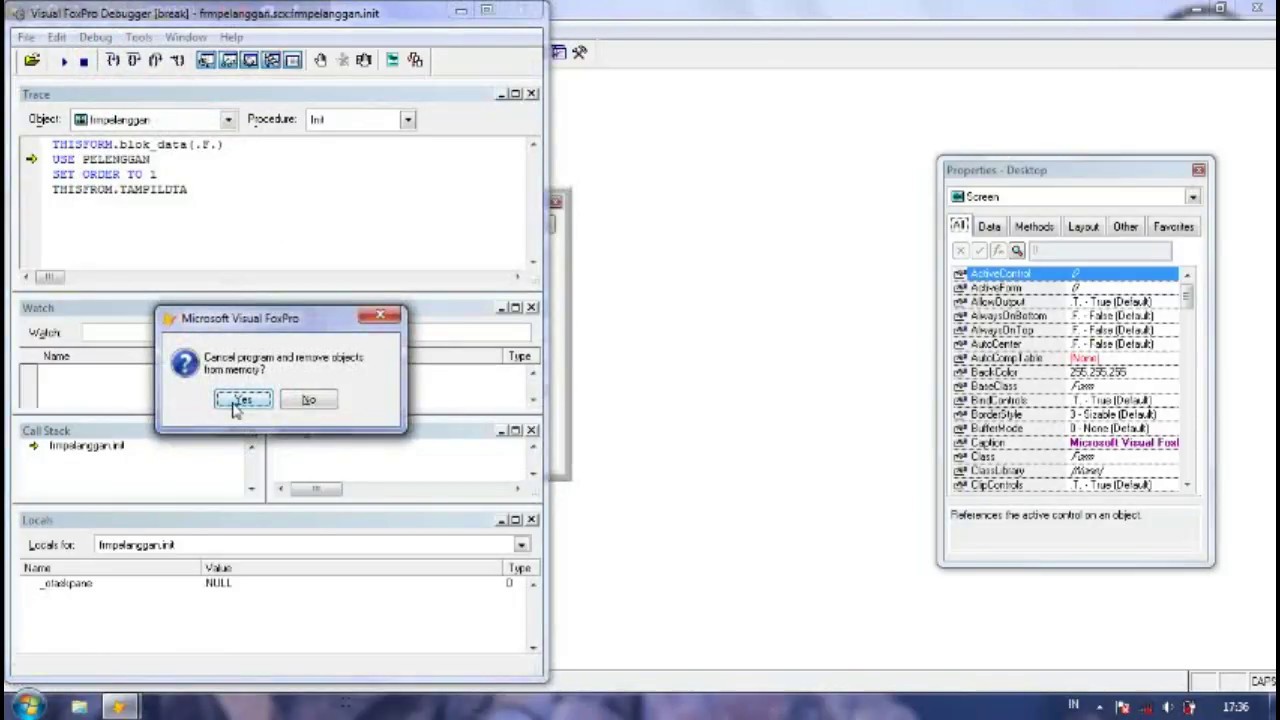Select frmpelanggan.init in Call Stack
Image resolution: width=1280 pixels, height=720 pixels.
click(x=87, y=446)
